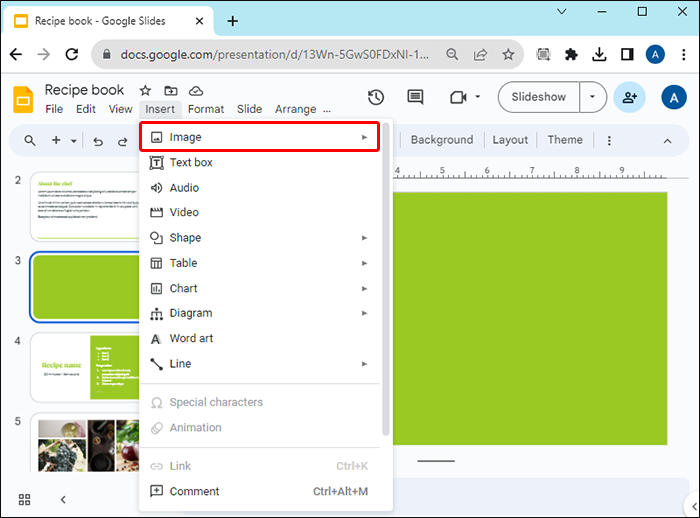Choose Comment from the Insert menu
Viewport: 700px width, 518px height.
click(259, 491)
